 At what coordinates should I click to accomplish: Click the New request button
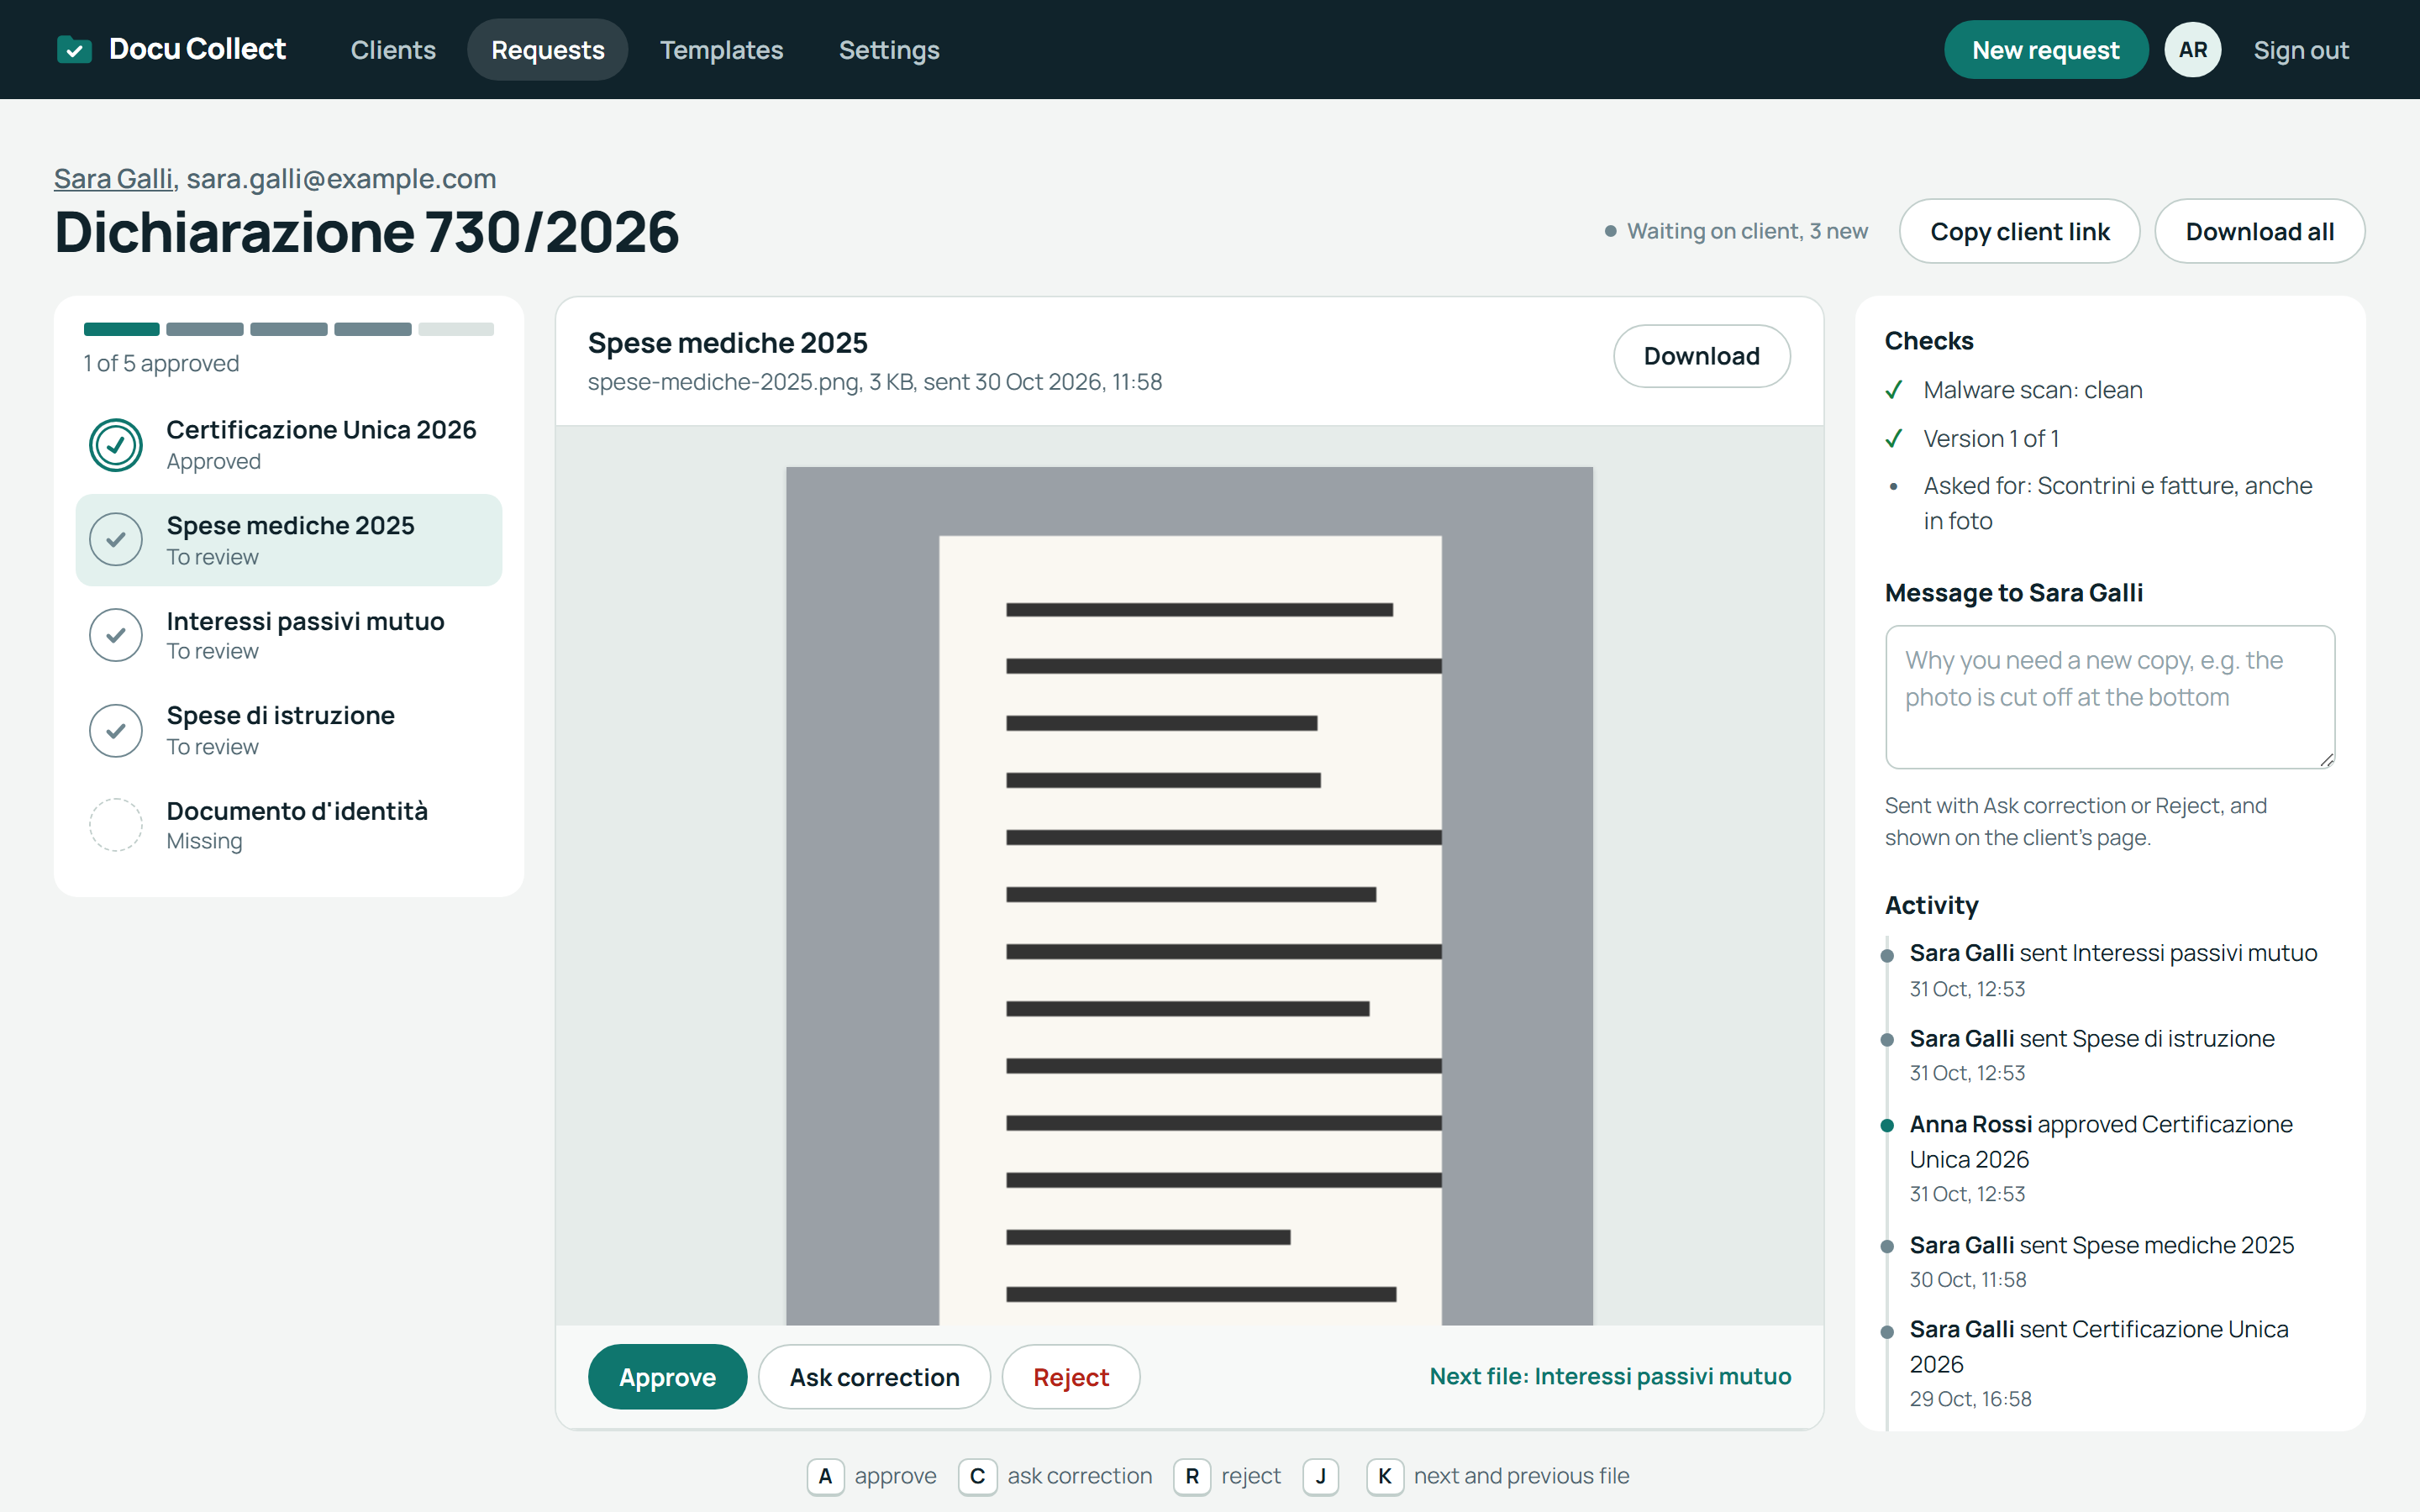tap(2045, 50)
